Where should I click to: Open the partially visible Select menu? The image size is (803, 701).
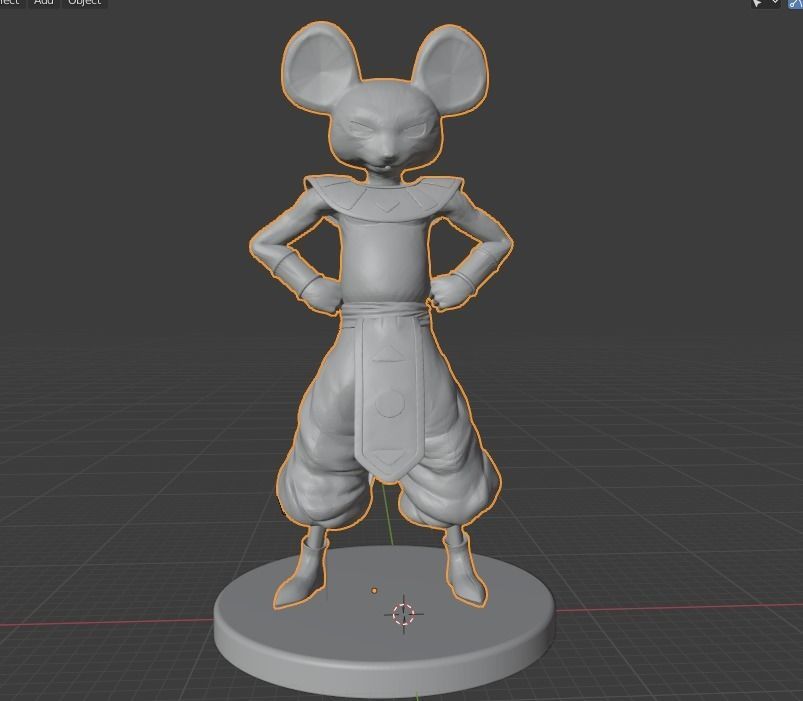coord(10,2)
